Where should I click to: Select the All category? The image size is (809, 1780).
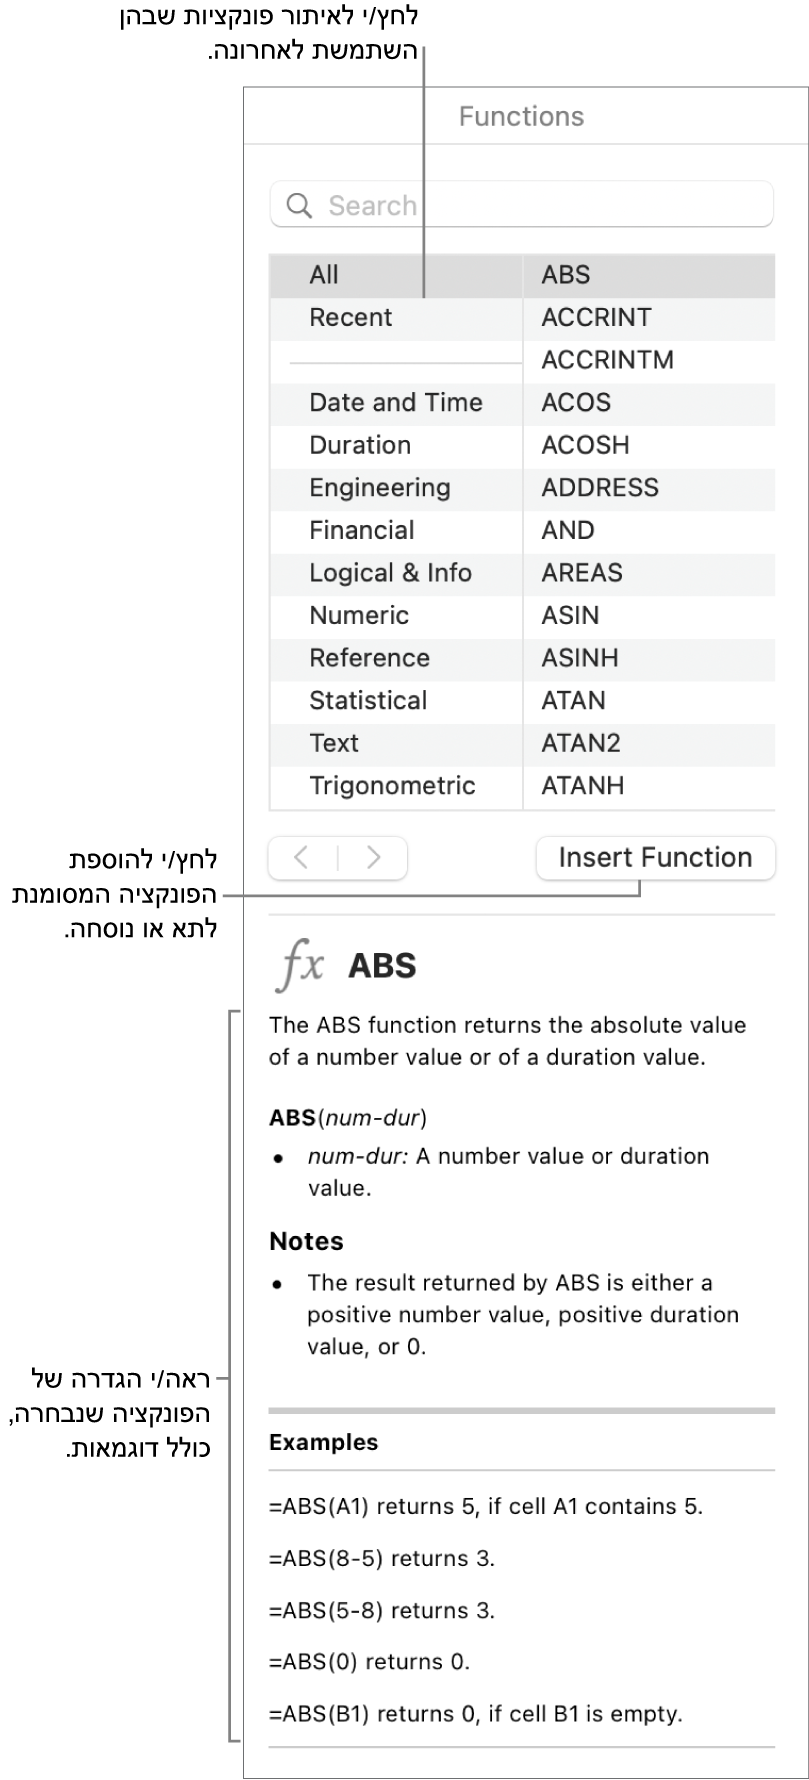[x=324, y=275]
